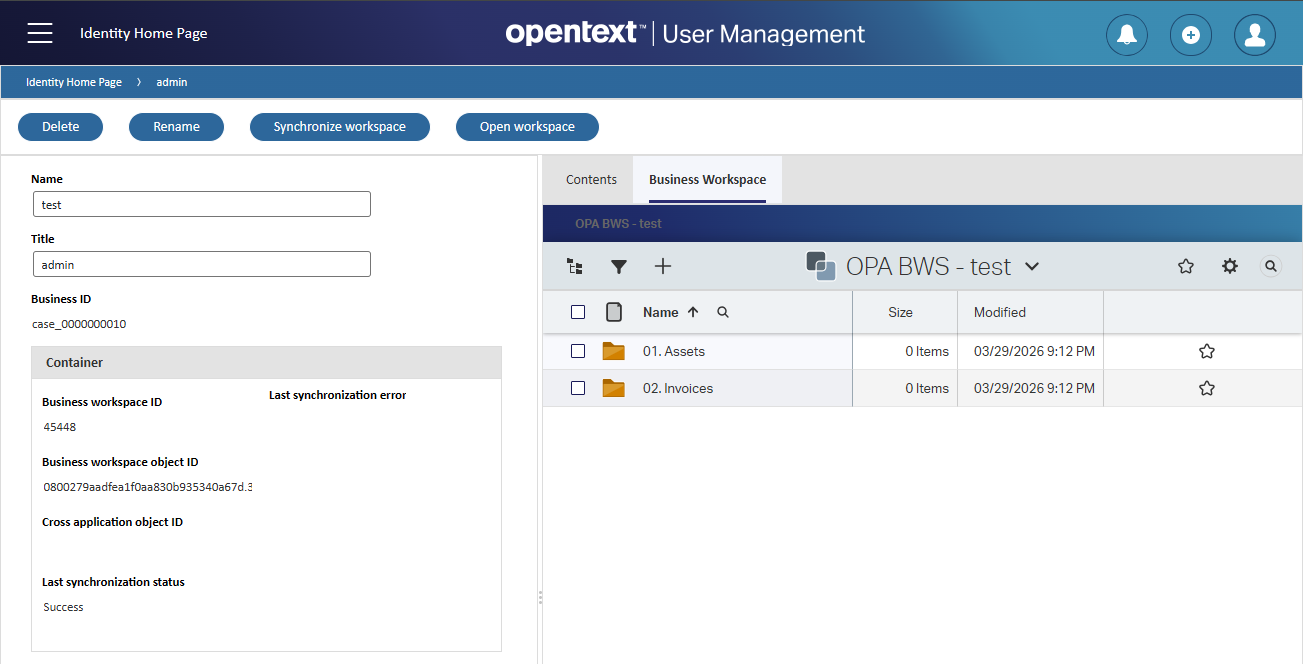Check the 01. Assets row checkbox
The image size is (1303, 664).
pyautogui.click(x=578, y=351)
